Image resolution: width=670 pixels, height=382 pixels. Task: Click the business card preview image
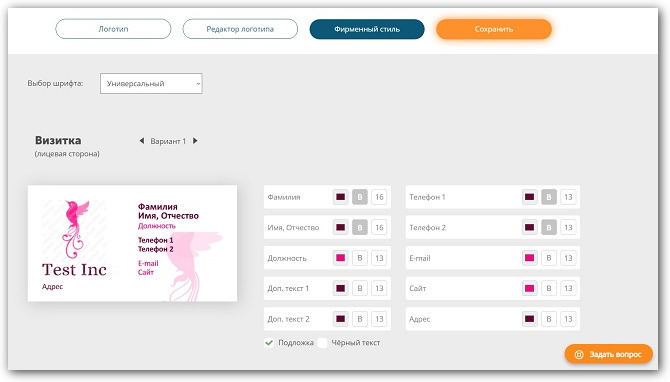(132, 243)
